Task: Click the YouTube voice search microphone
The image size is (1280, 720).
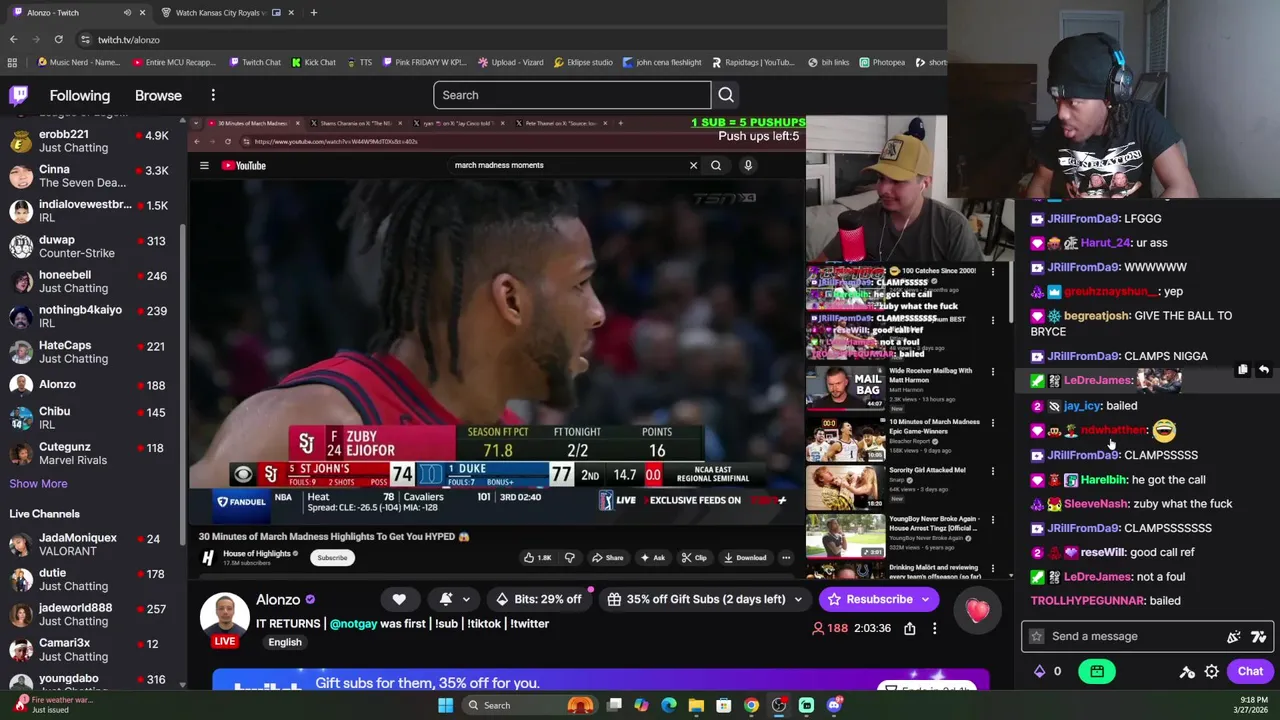Action: click(748, 165)
